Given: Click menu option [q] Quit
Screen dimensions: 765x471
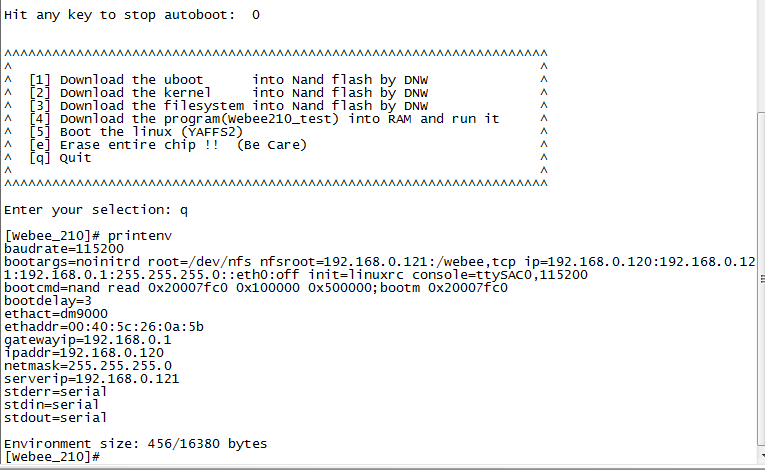Looking at the screenshot, I should tap(60, 158).
